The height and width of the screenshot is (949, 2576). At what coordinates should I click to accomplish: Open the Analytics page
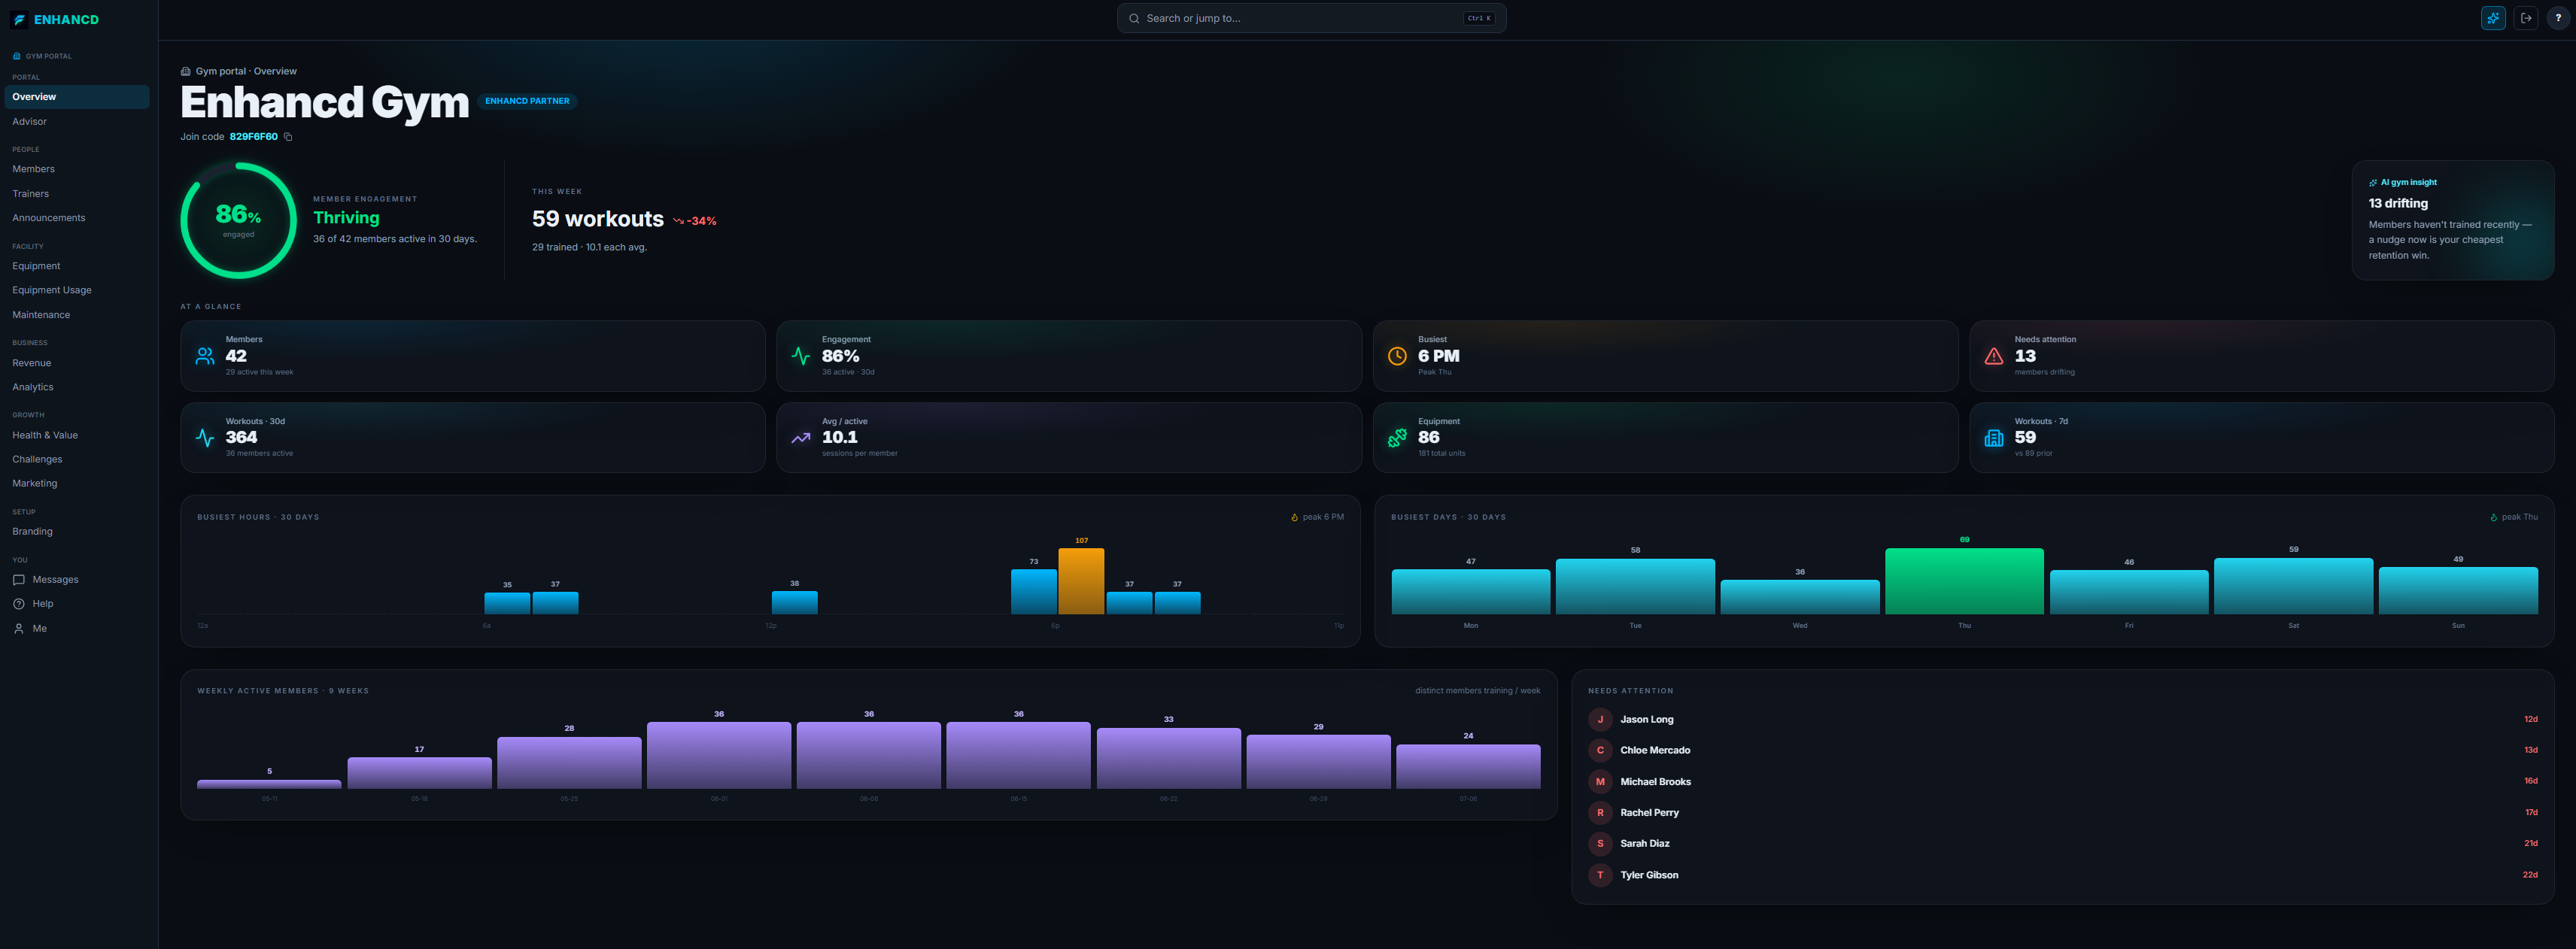point(77,387)
